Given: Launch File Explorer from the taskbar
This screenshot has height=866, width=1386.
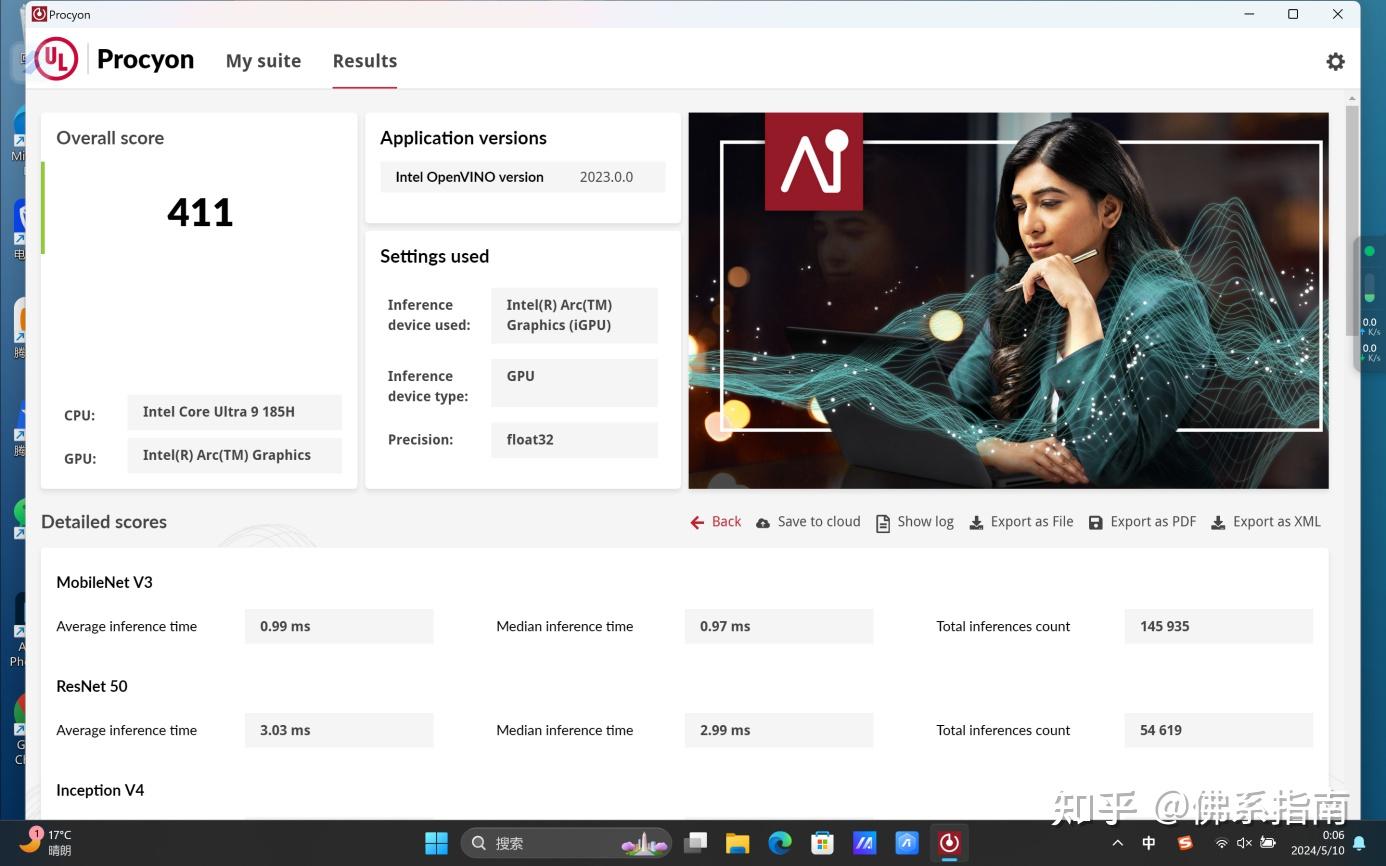Looking at the screenshot, I should (737, 843).
